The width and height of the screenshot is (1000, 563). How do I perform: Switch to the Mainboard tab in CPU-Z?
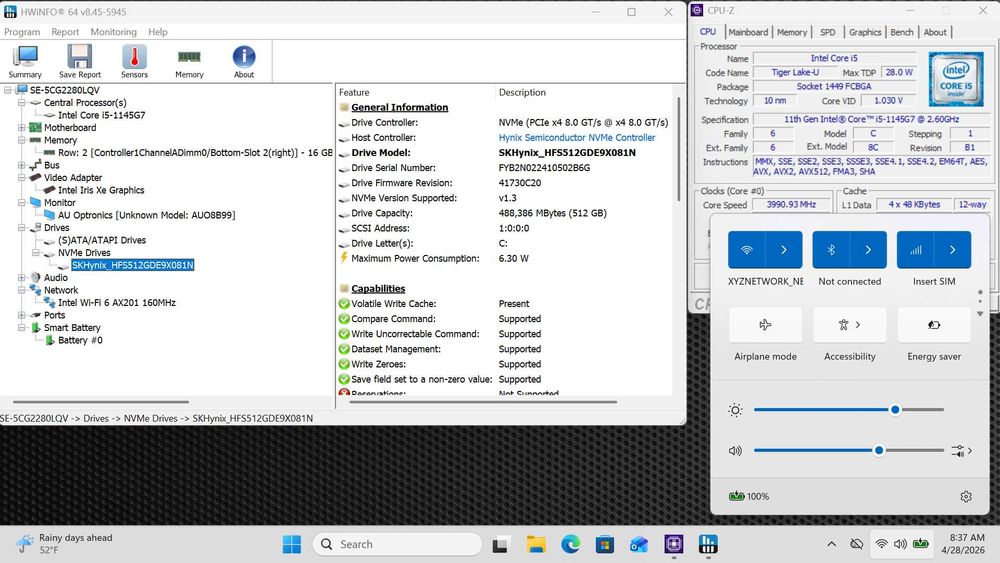[748, 32]
